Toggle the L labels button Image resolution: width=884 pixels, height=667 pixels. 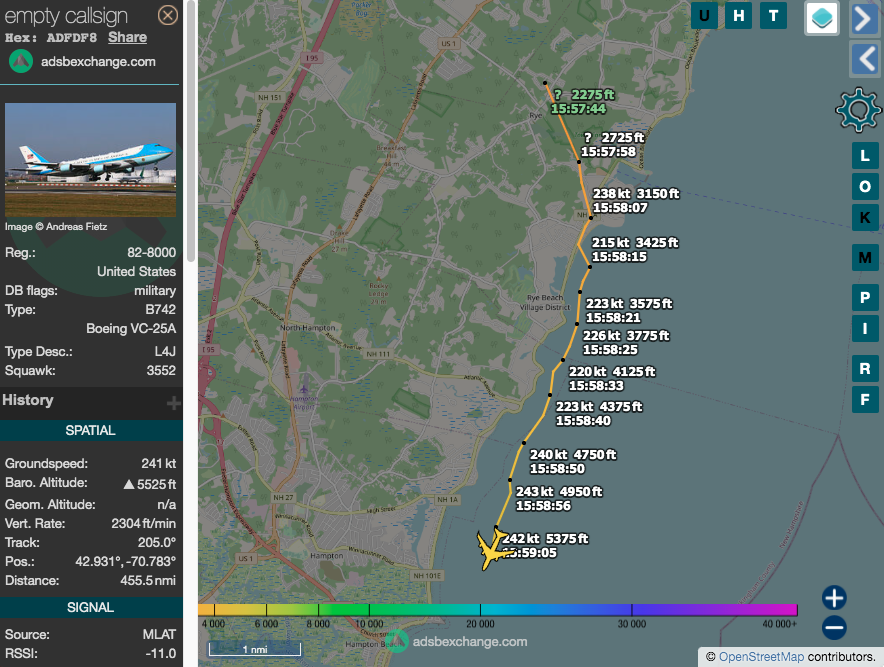point(865,156)
